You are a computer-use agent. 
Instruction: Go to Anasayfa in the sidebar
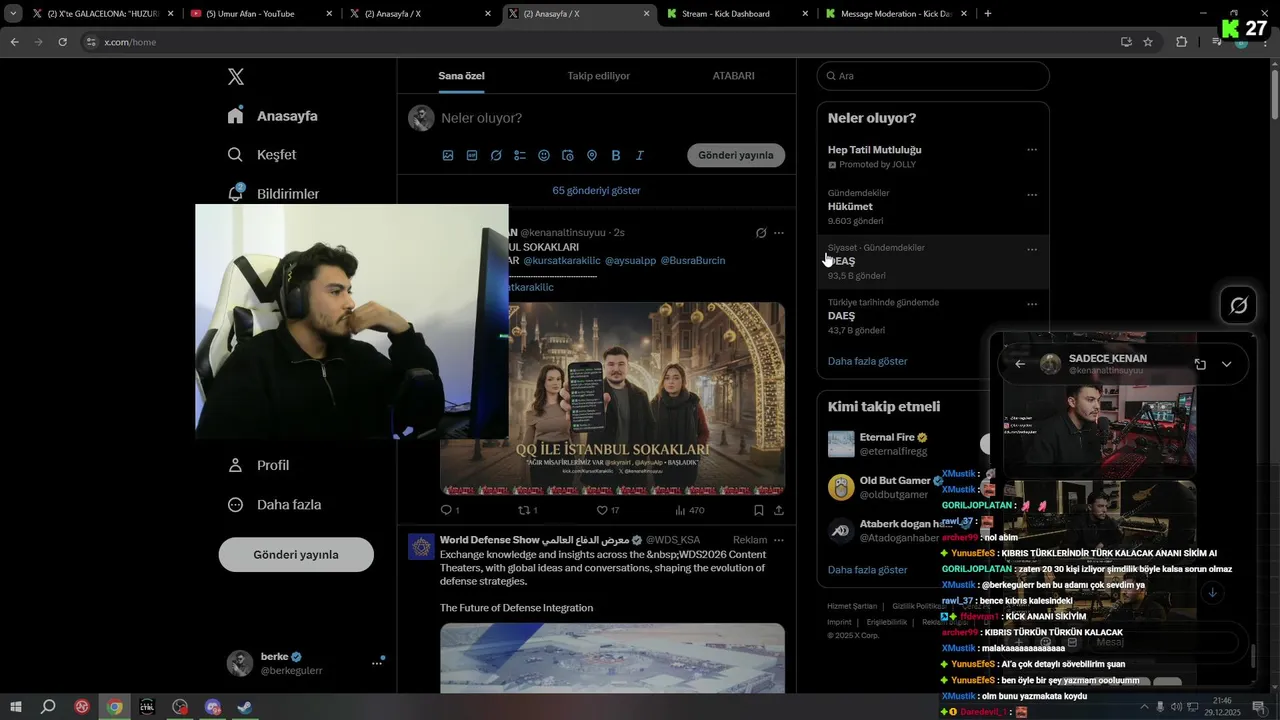(x=273, y=116)
